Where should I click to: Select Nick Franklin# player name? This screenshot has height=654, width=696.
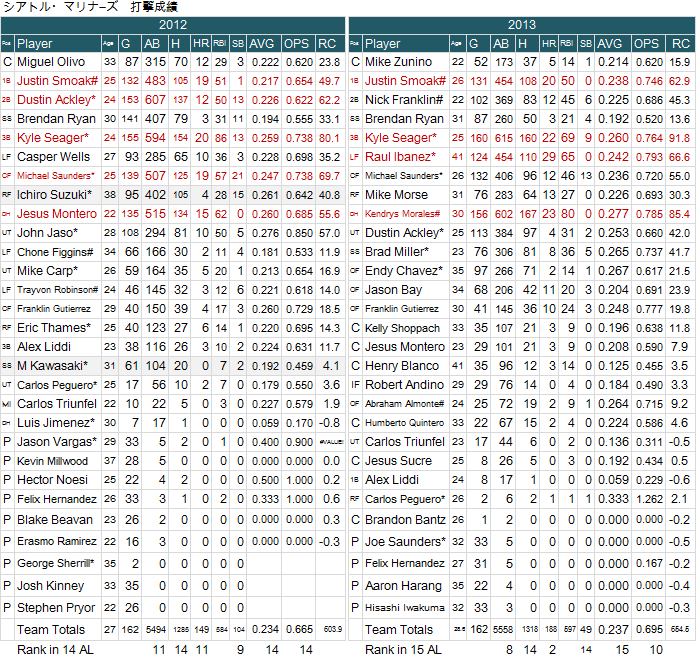click(404, 100)
